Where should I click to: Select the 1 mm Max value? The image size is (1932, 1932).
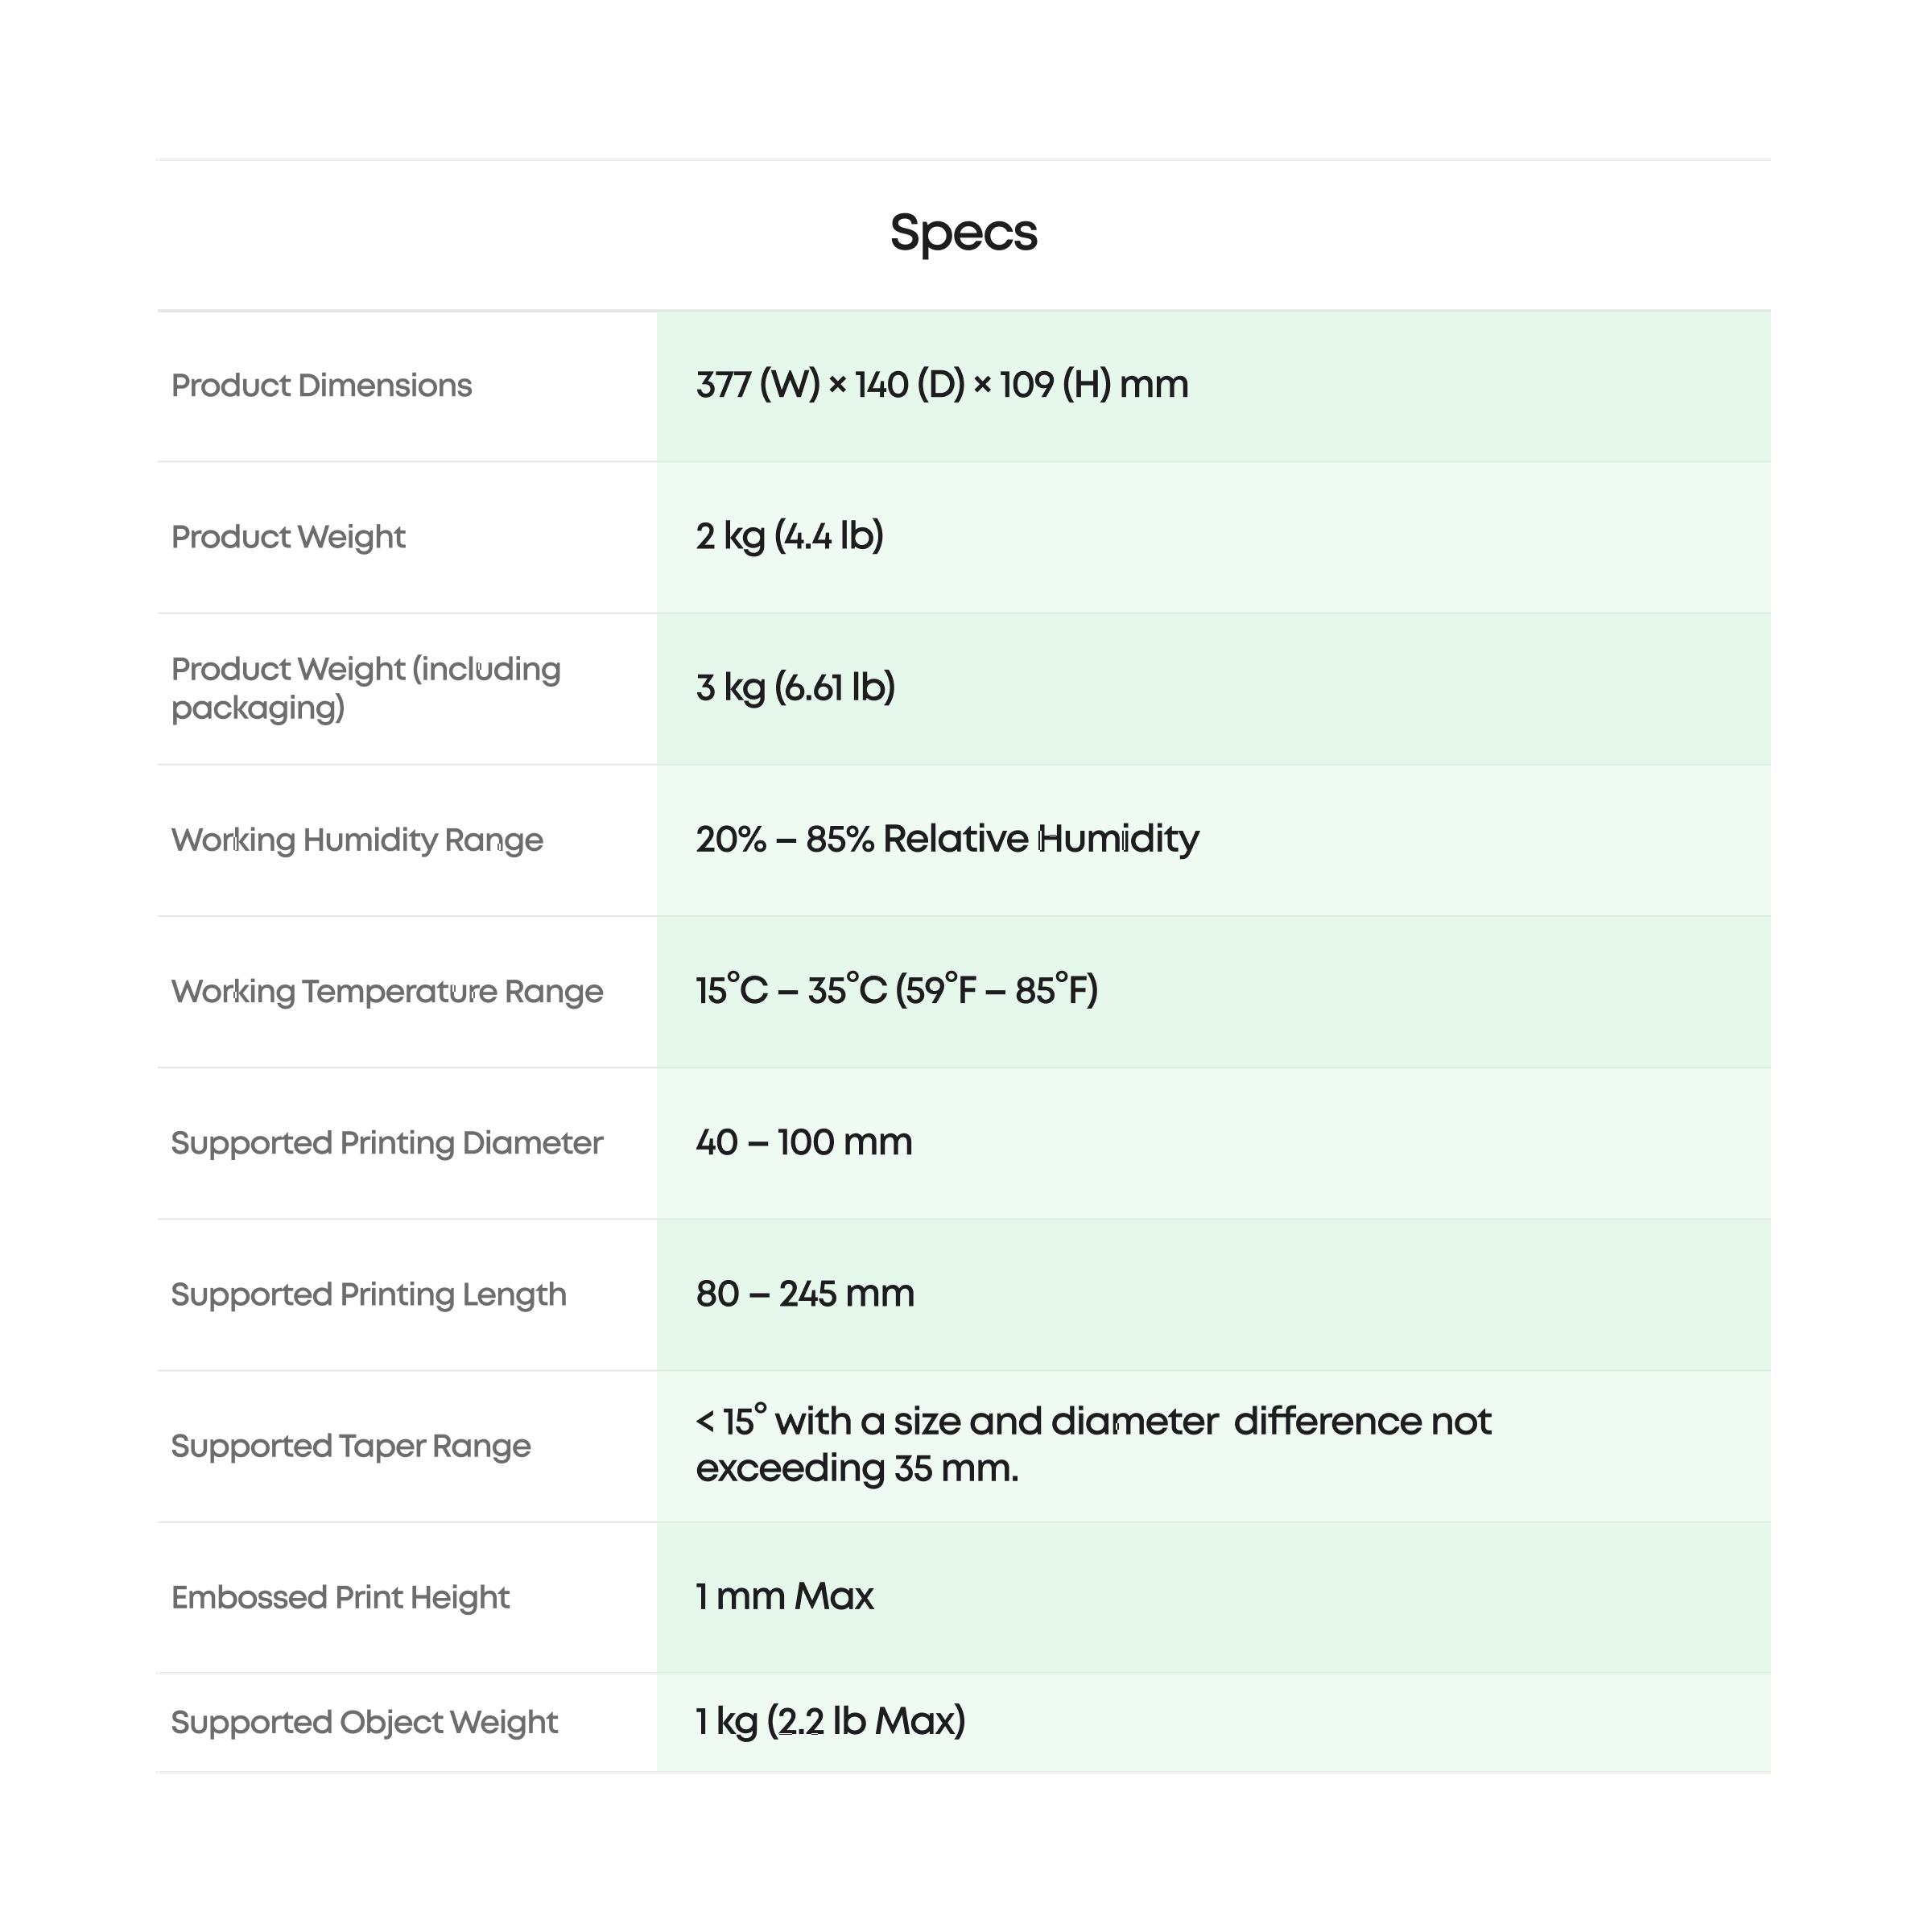[785, 1597]
